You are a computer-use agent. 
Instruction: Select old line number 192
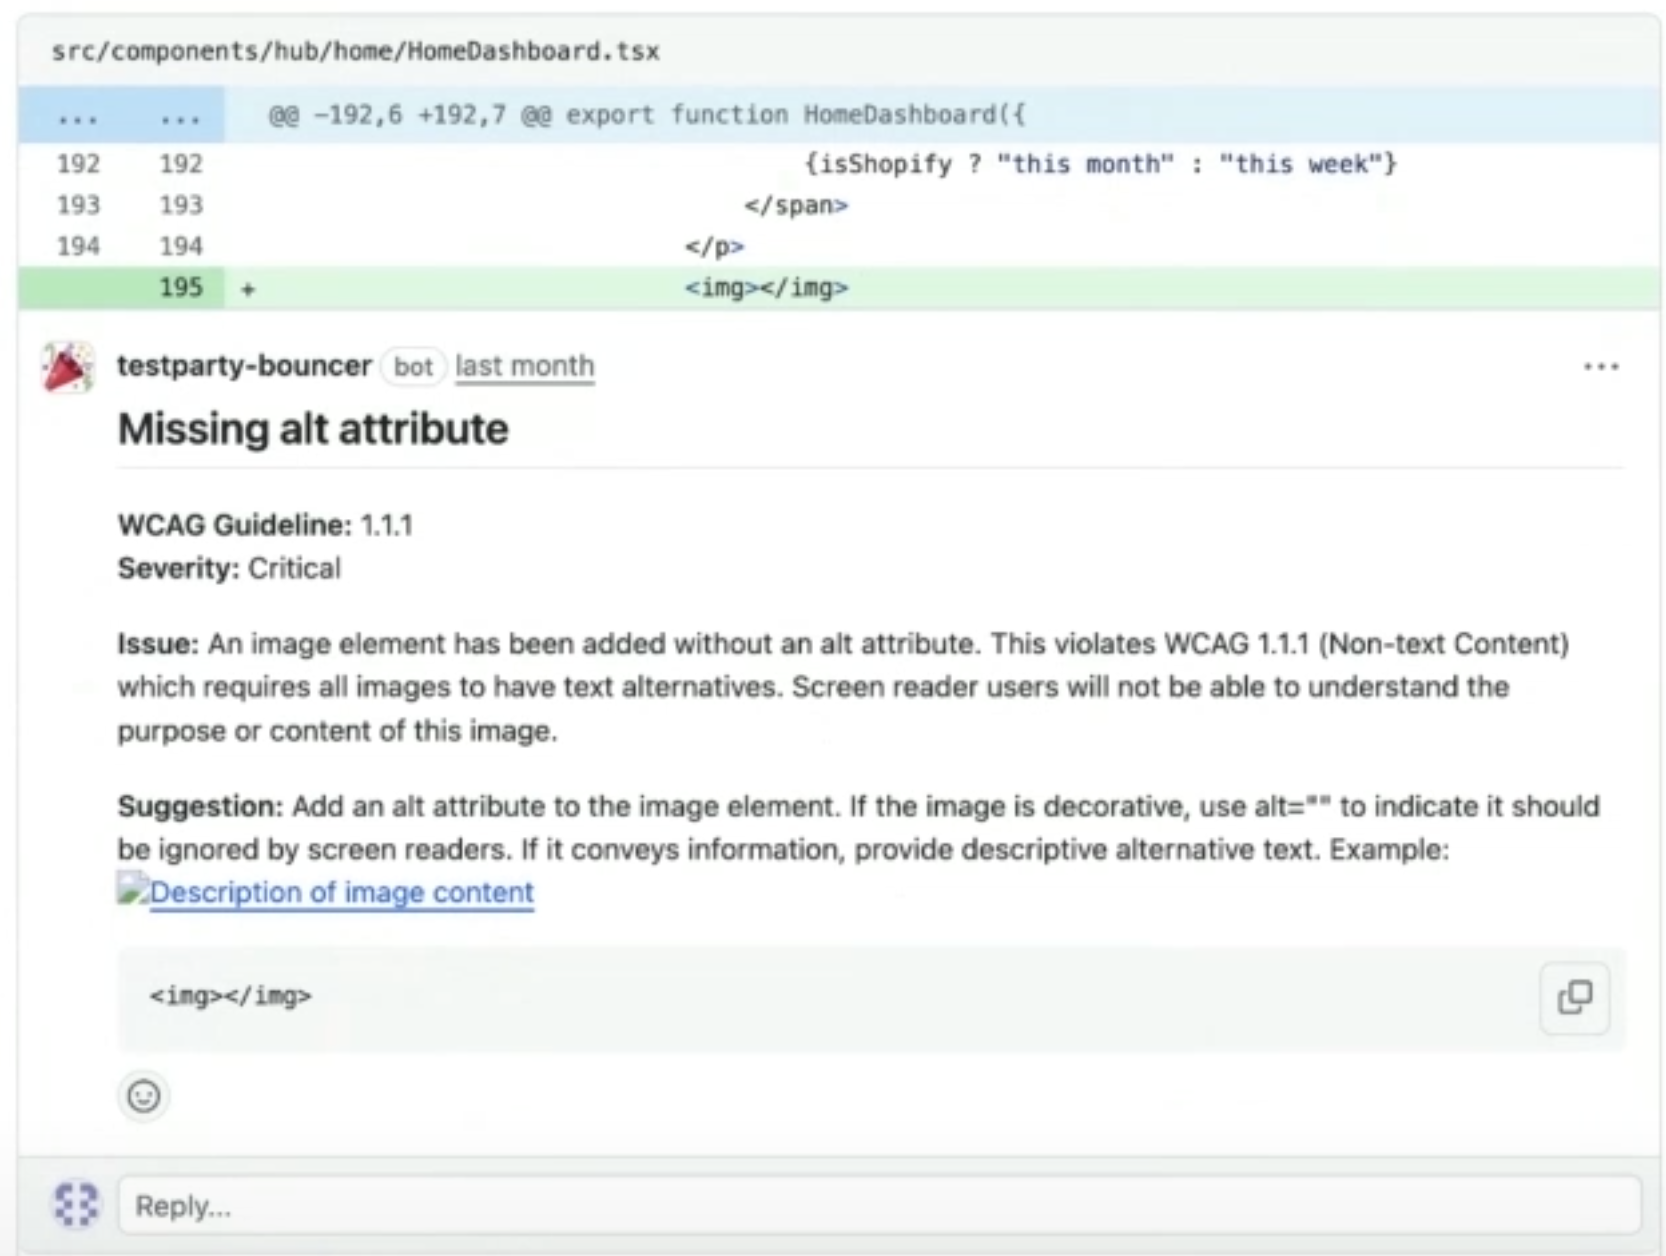coord(78,163)
